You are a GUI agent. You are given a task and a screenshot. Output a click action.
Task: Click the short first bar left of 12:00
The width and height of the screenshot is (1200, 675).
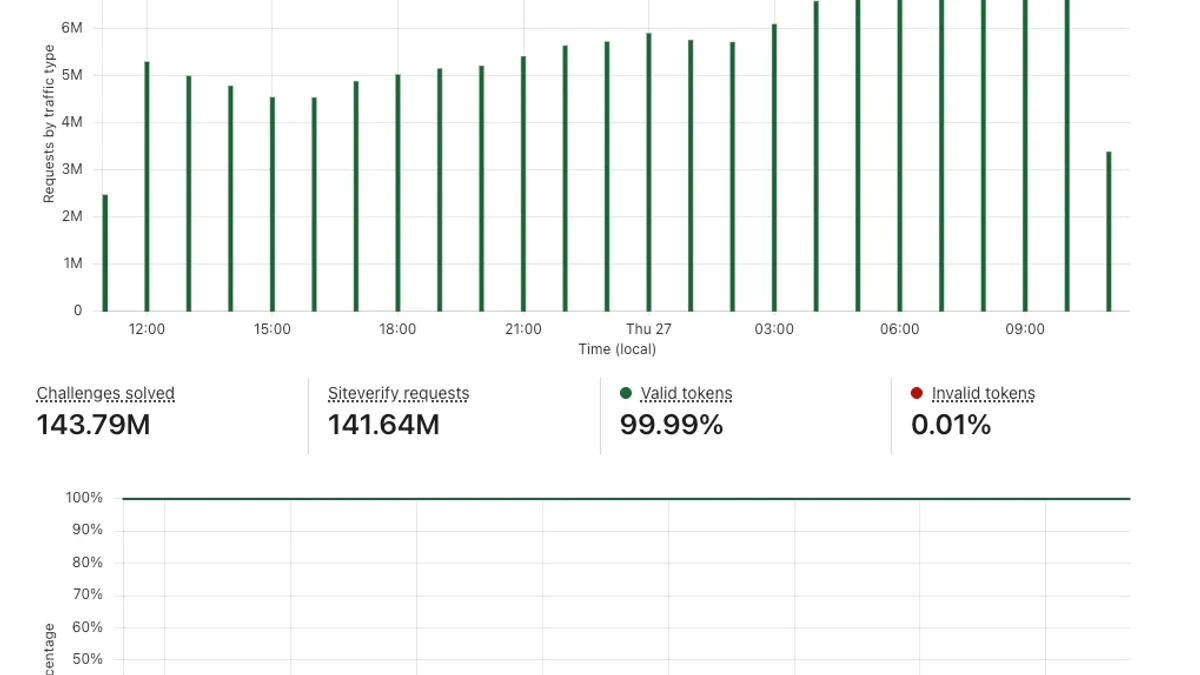pos(105,253)
